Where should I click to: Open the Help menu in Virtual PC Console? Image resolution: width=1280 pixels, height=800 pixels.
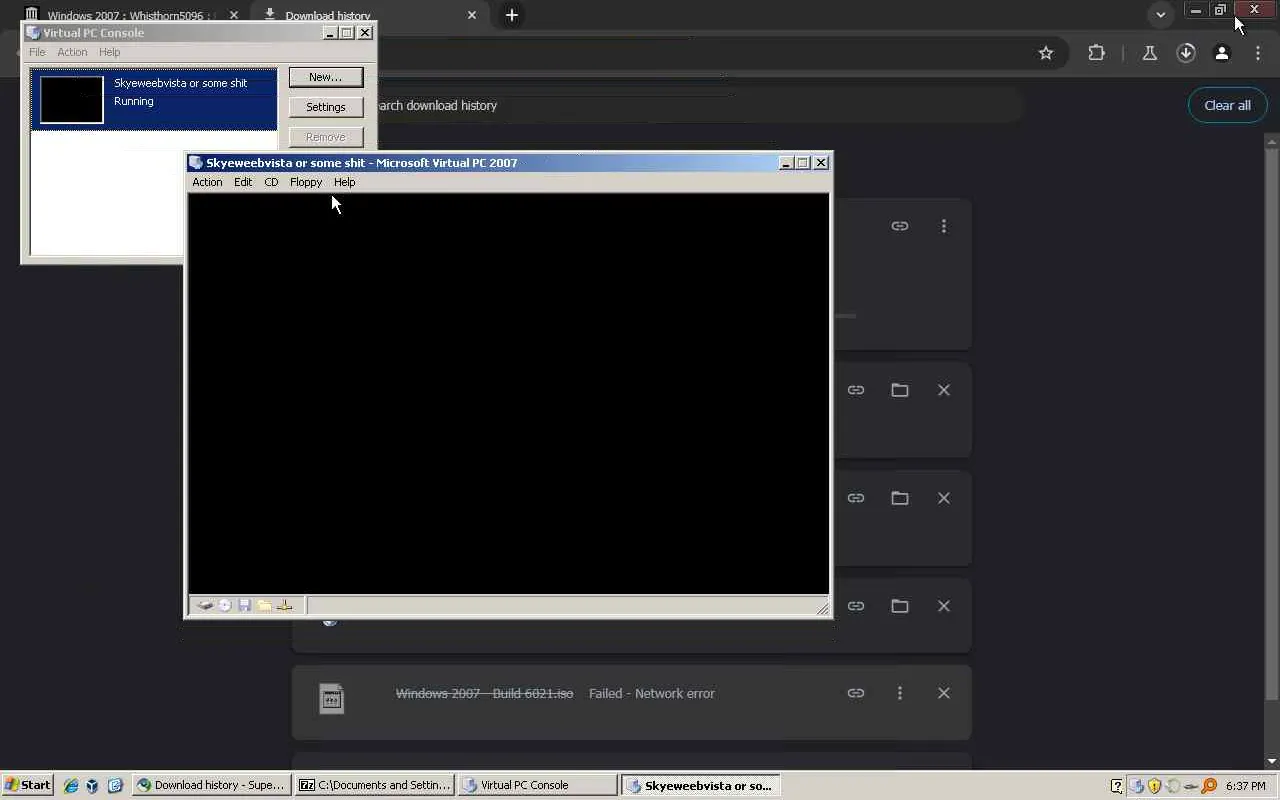110,52
